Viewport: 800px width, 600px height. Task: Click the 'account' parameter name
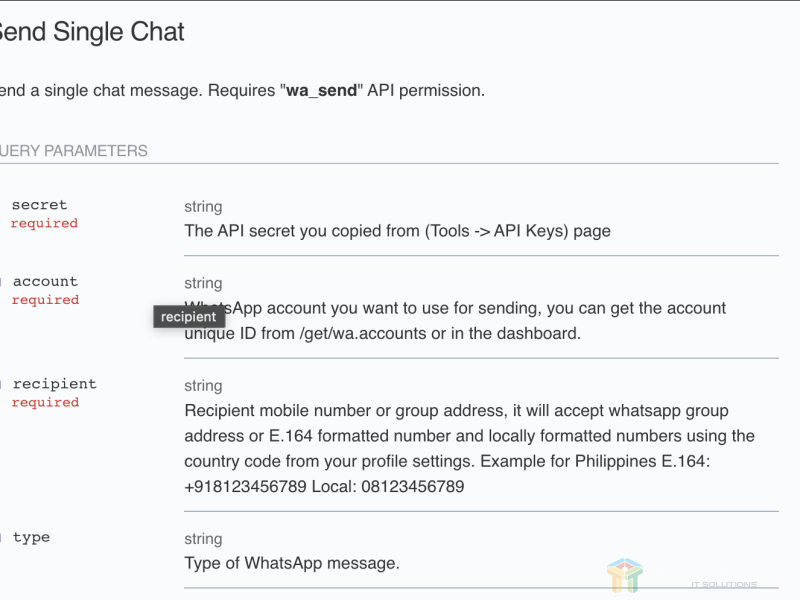pos(45,282)
